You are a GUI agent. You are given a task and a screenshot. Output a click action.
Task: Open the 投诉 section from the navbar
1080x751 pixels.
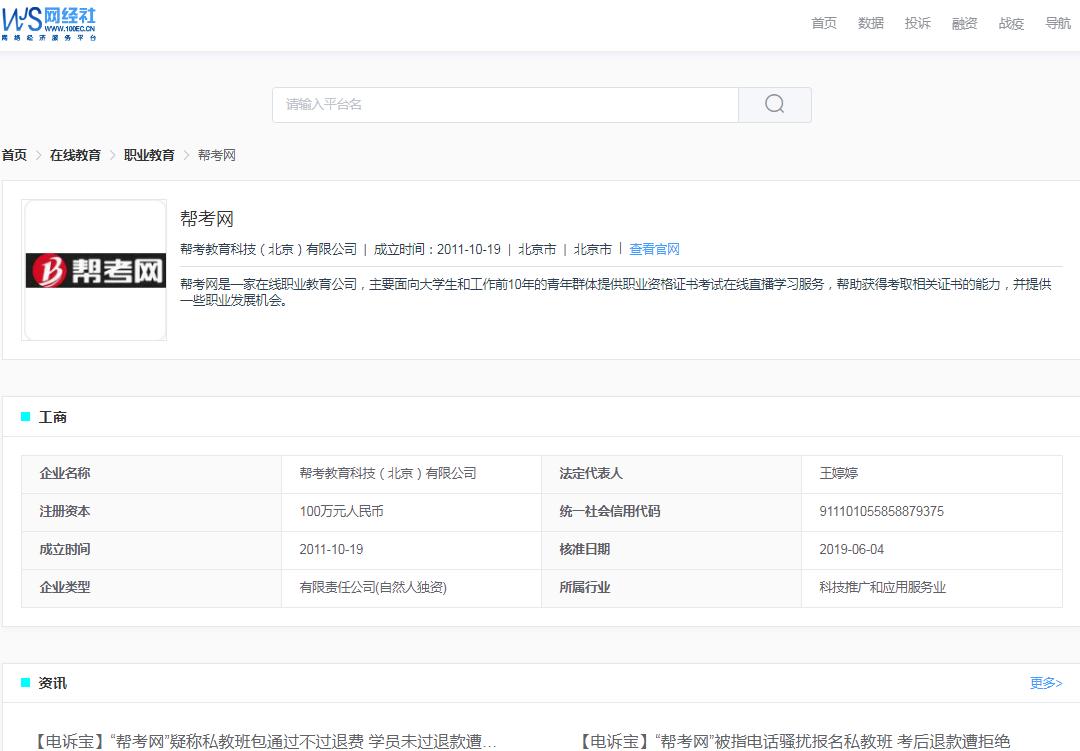tap(917, 23)
